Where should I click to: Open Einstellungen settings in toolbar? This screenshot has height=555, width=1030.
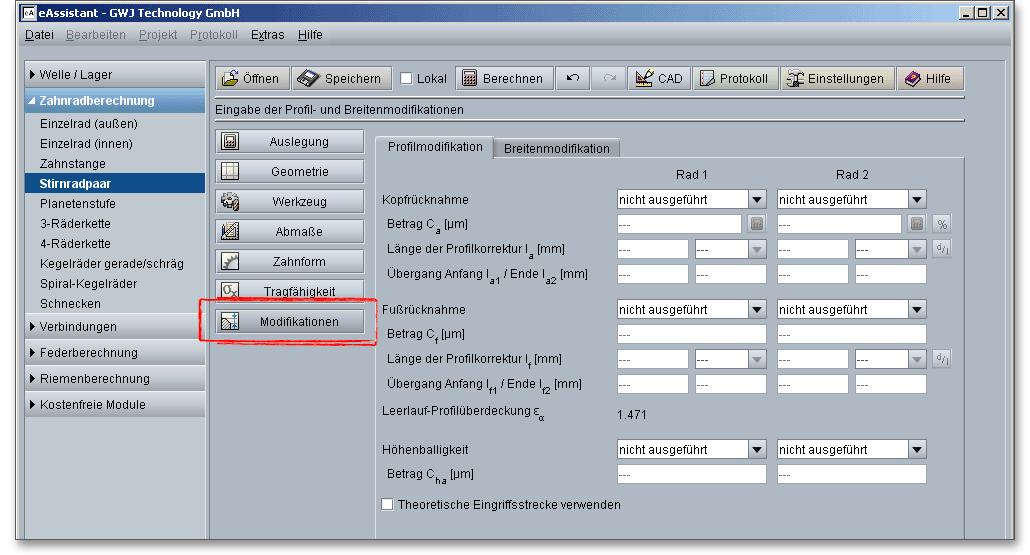point(837,79)
